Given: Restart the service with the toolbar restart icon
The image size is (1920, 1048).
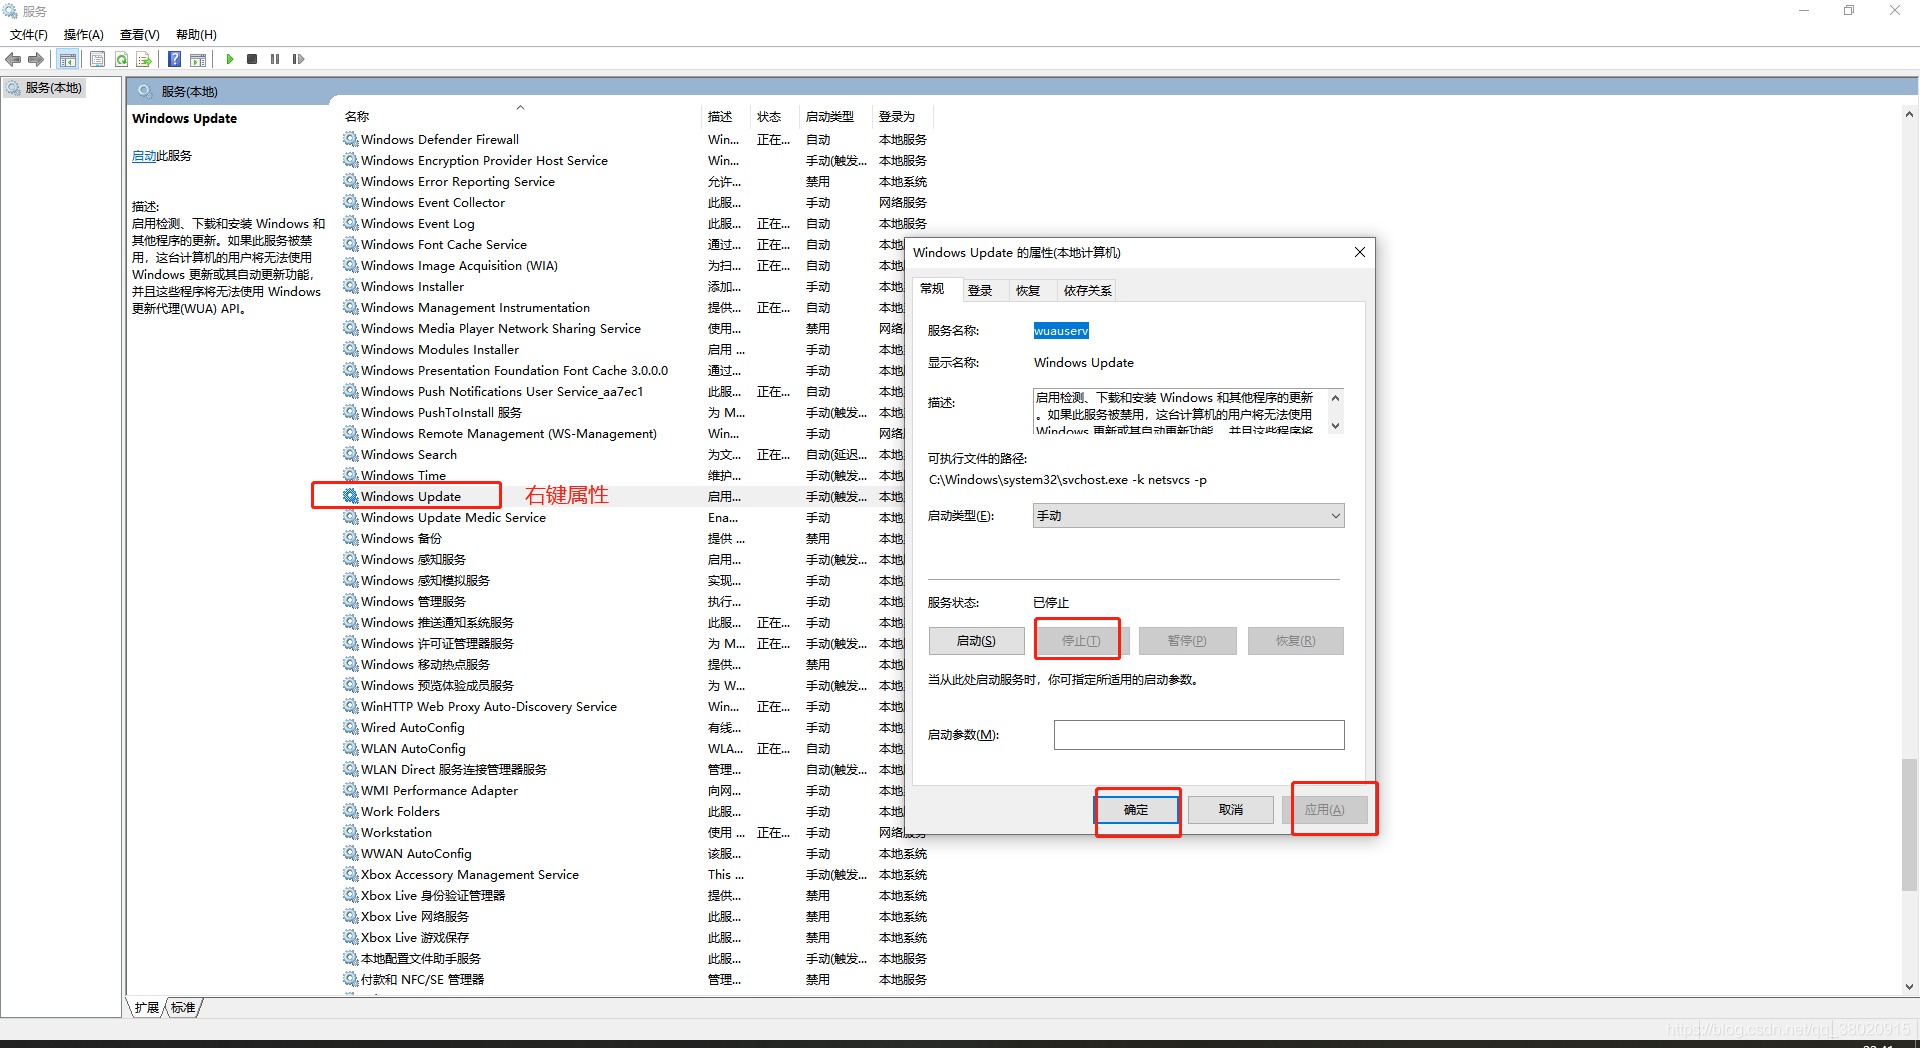Looking at the screenshot, I should point(298,59).
